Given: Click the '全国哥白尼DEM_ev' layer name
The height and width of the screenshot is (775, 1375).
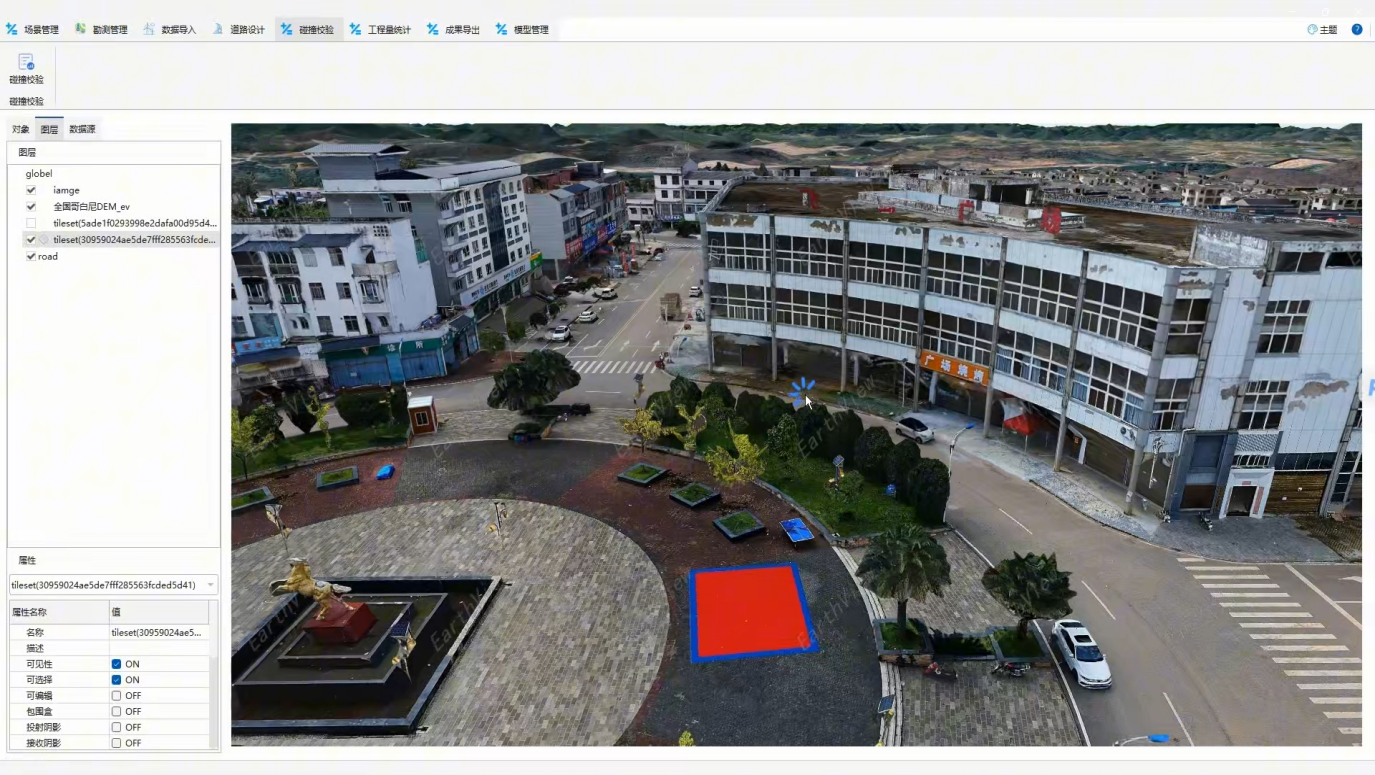Looking at the screenshot, I should pyautogui.click(x=91, y=207).
